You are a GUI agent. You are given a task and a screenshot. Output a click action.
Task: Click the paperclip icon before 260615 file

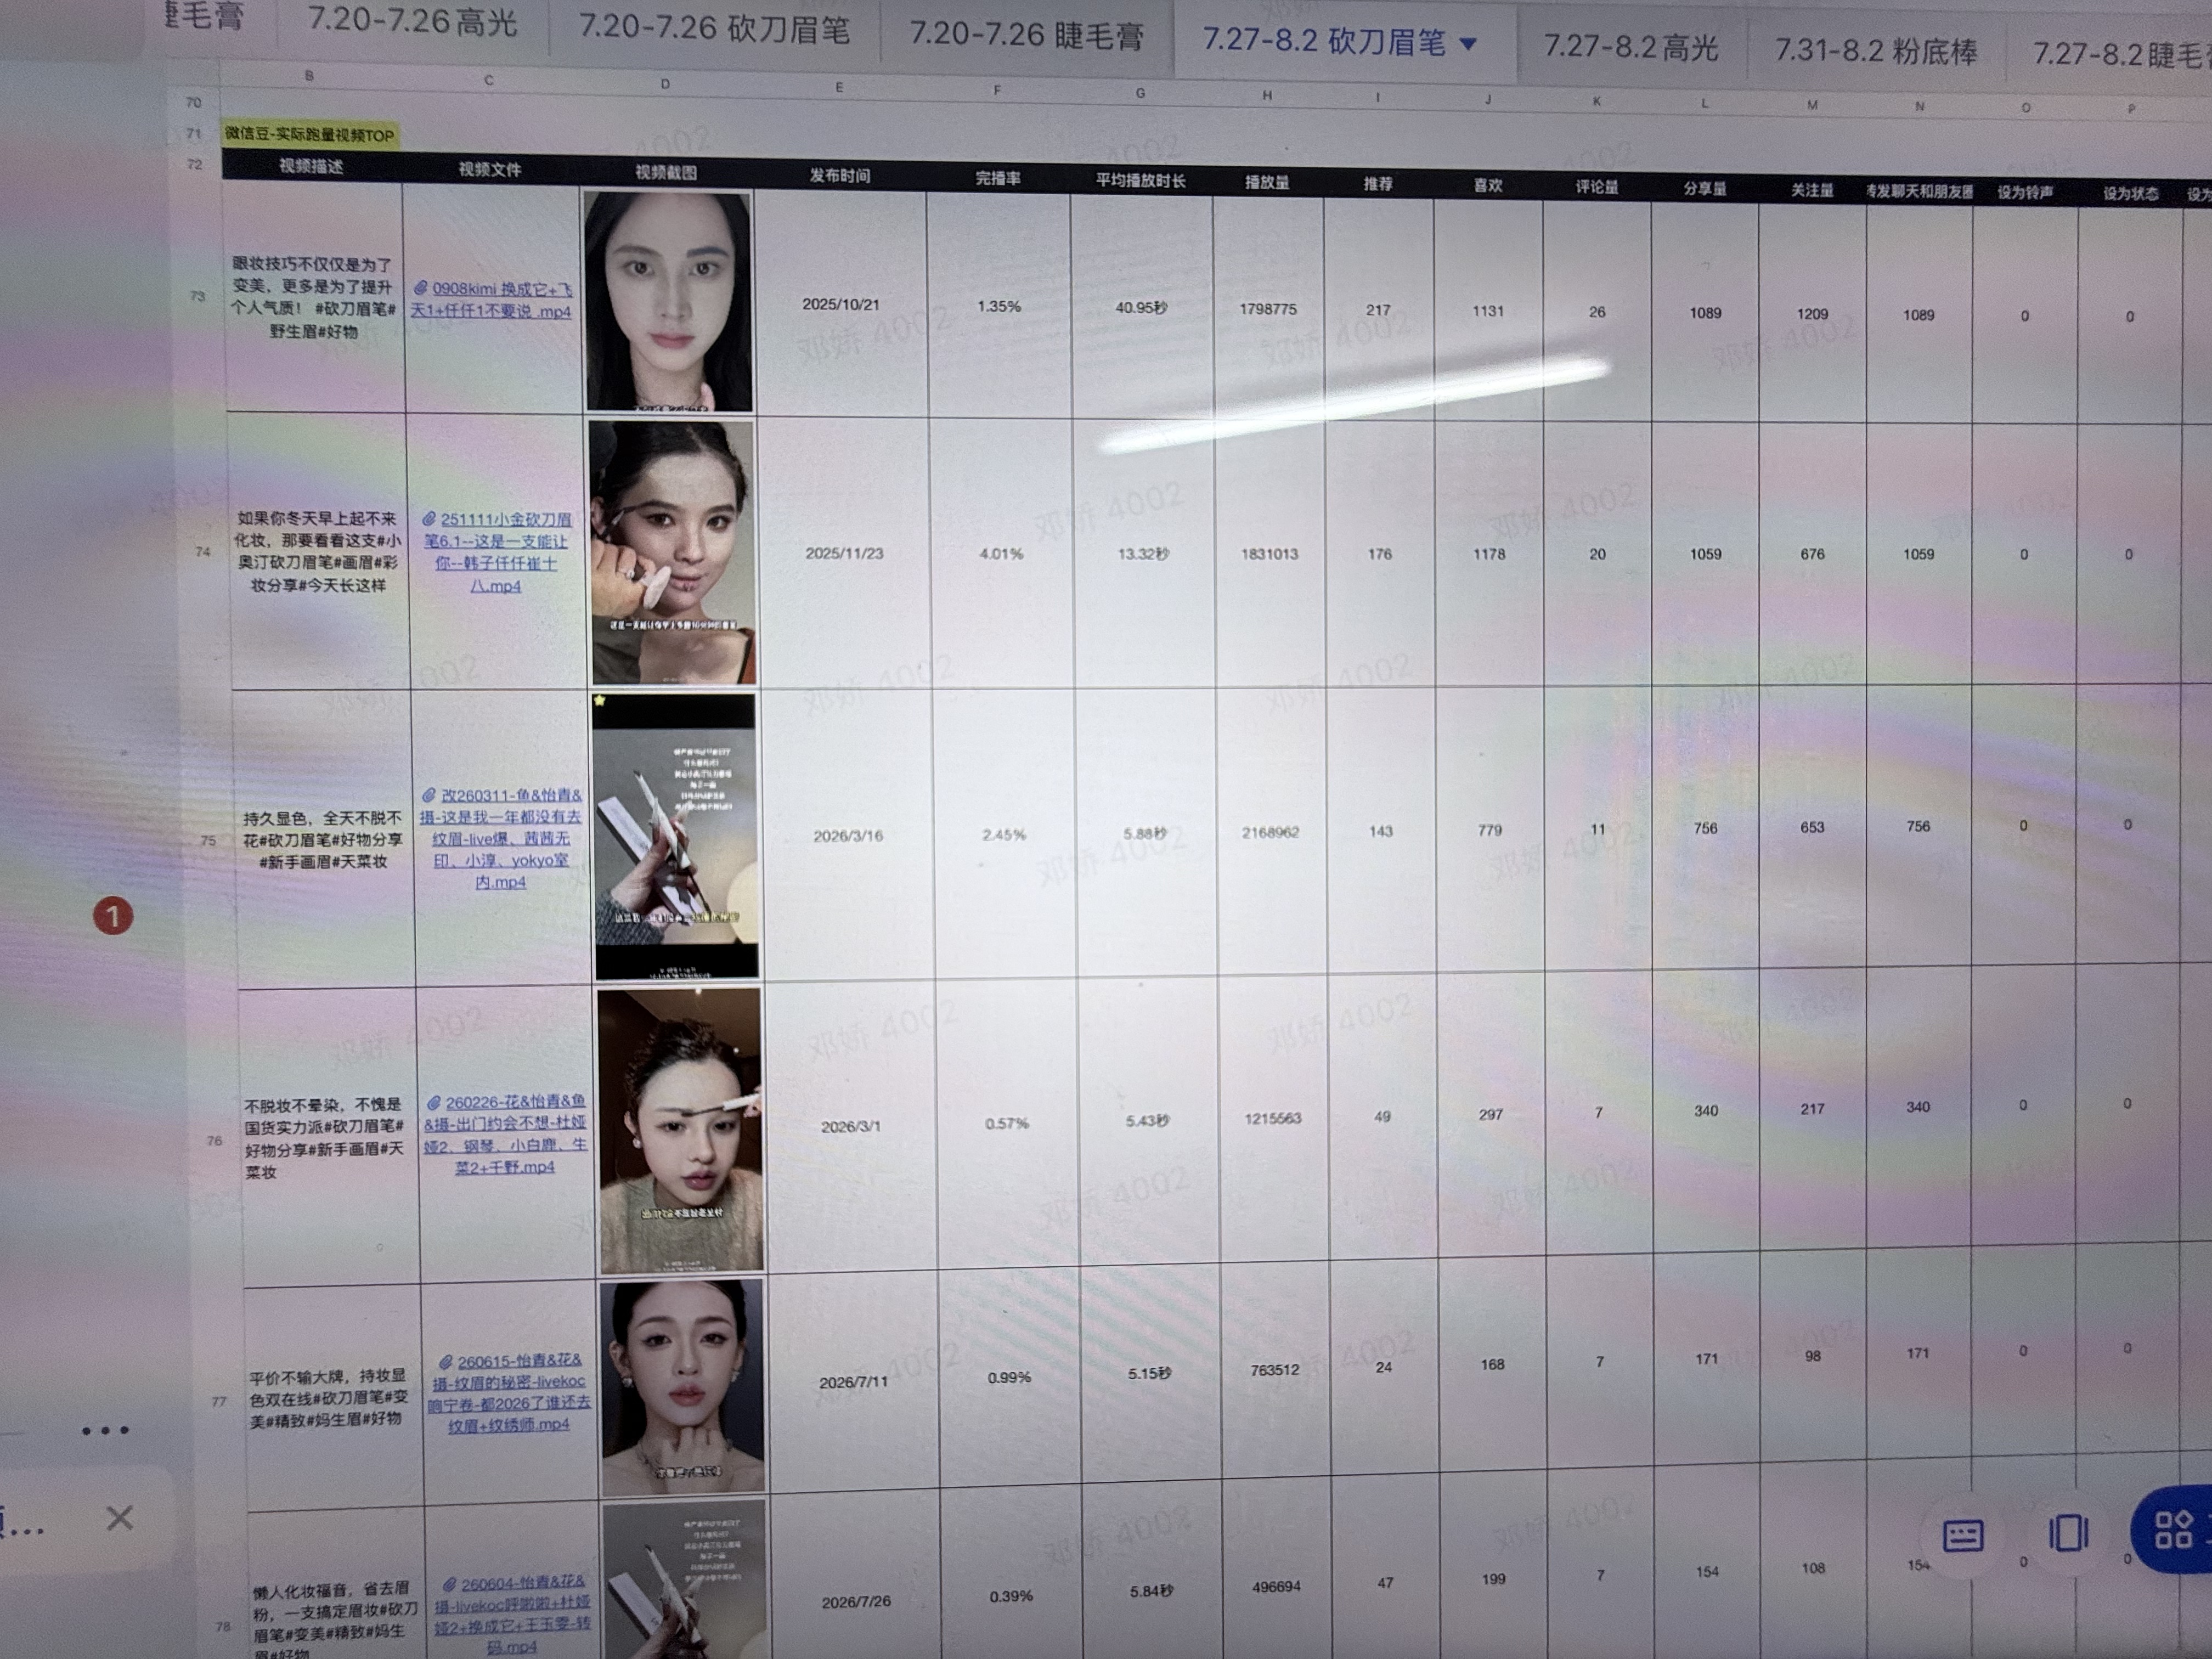tap(446, 1361)
